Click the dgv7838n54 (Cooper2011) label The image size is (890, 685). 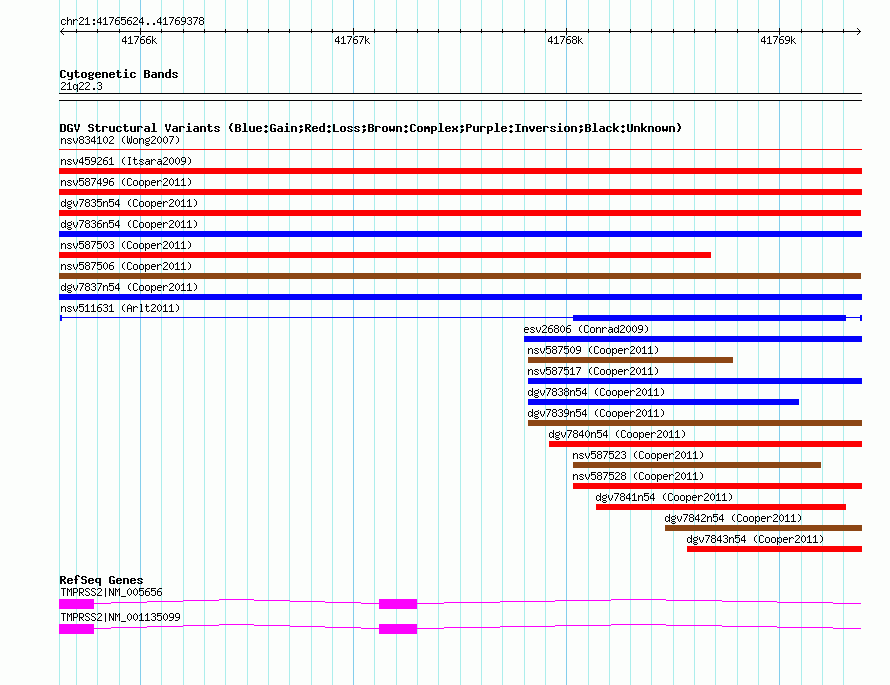click(596, 392)
